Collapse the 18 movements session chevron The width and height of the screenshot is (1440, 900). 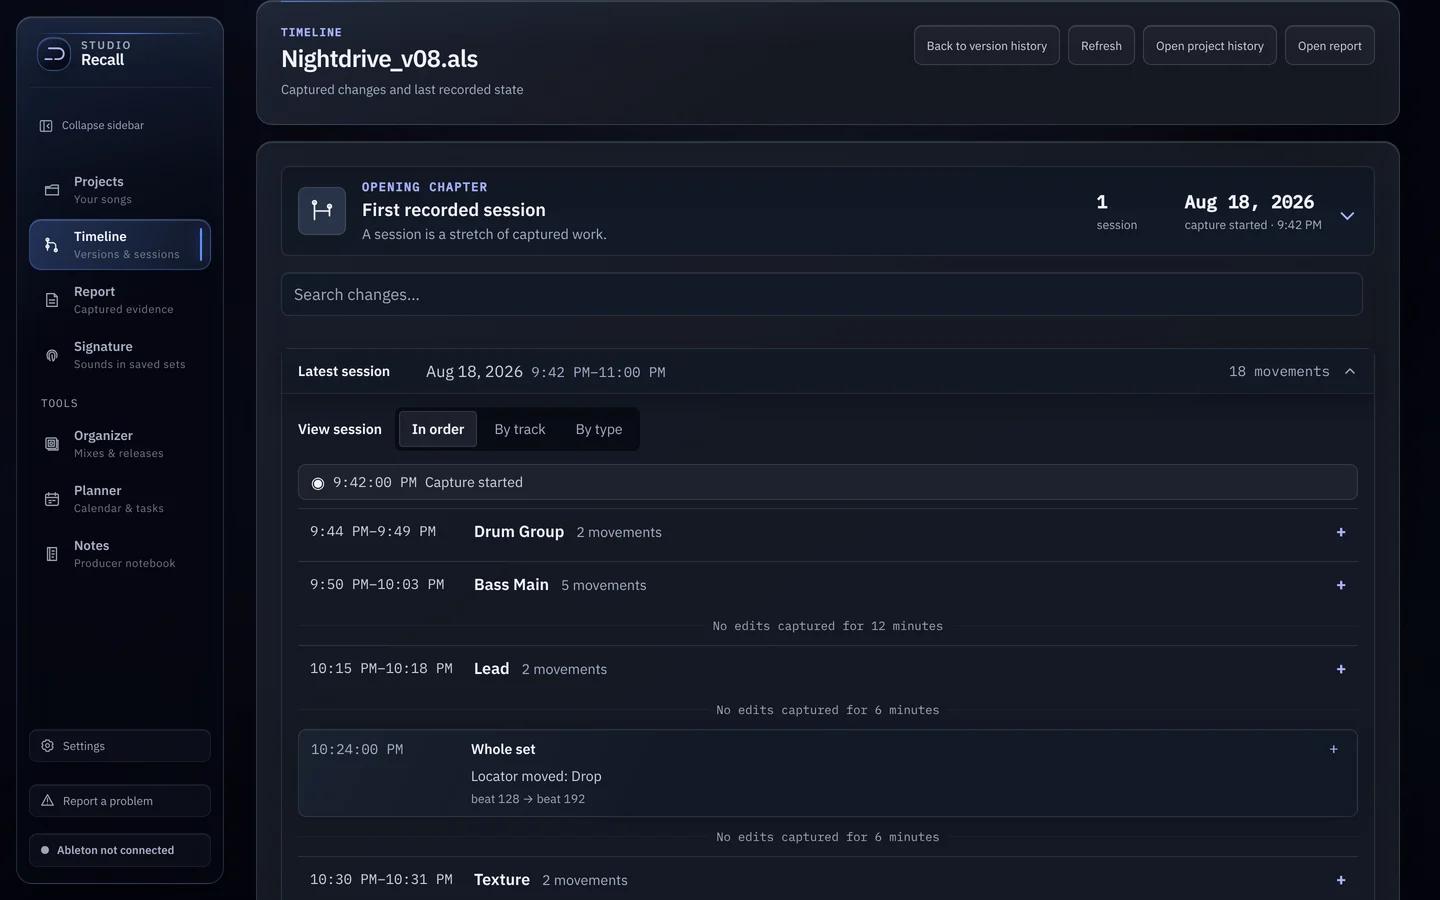pos(1350,372)
